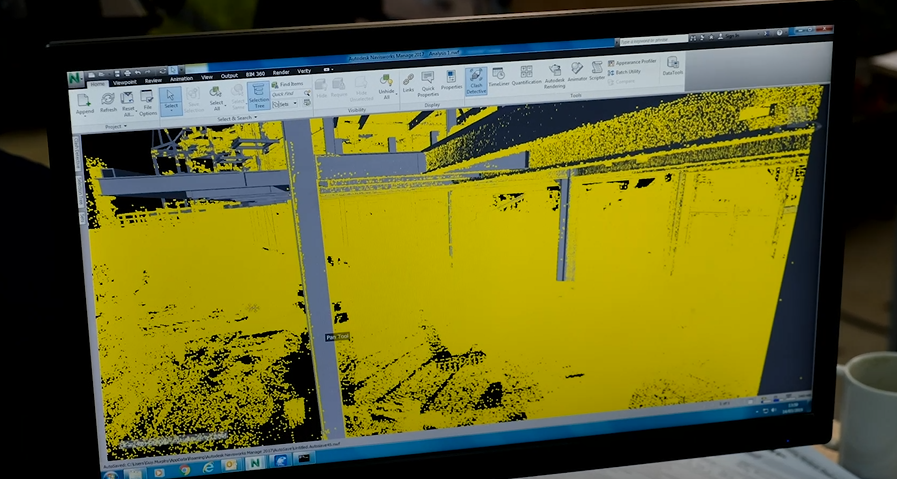Switch to the Review ribbon tab
Screen dimensions: 897x479
pyautogui.click(x=153, y=81)
